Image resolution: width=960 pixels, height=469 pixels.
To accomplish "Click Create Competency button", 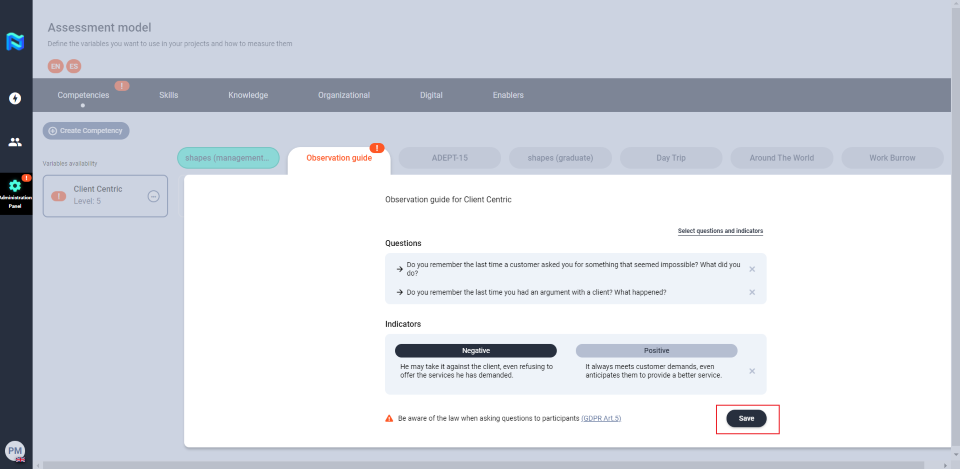I will coord(86,131).
